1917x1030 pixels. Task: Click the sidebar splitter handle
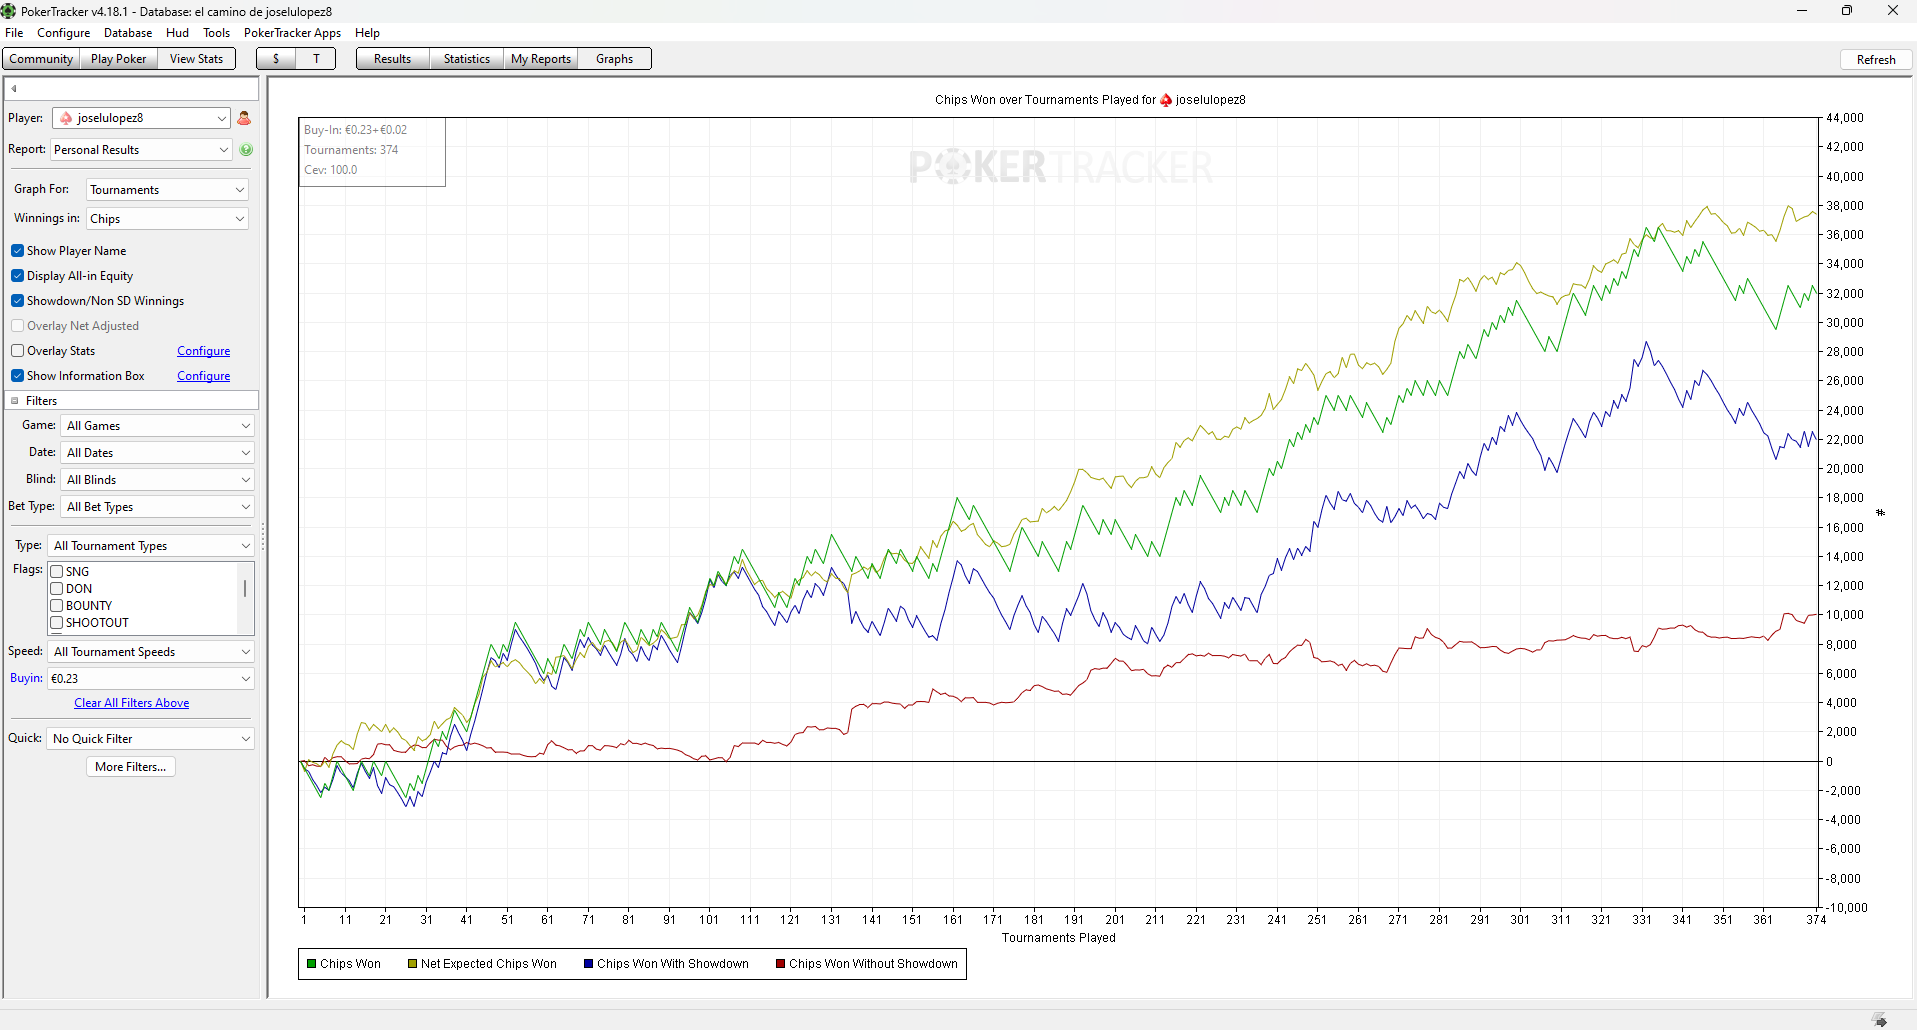(x=263, y=538)
